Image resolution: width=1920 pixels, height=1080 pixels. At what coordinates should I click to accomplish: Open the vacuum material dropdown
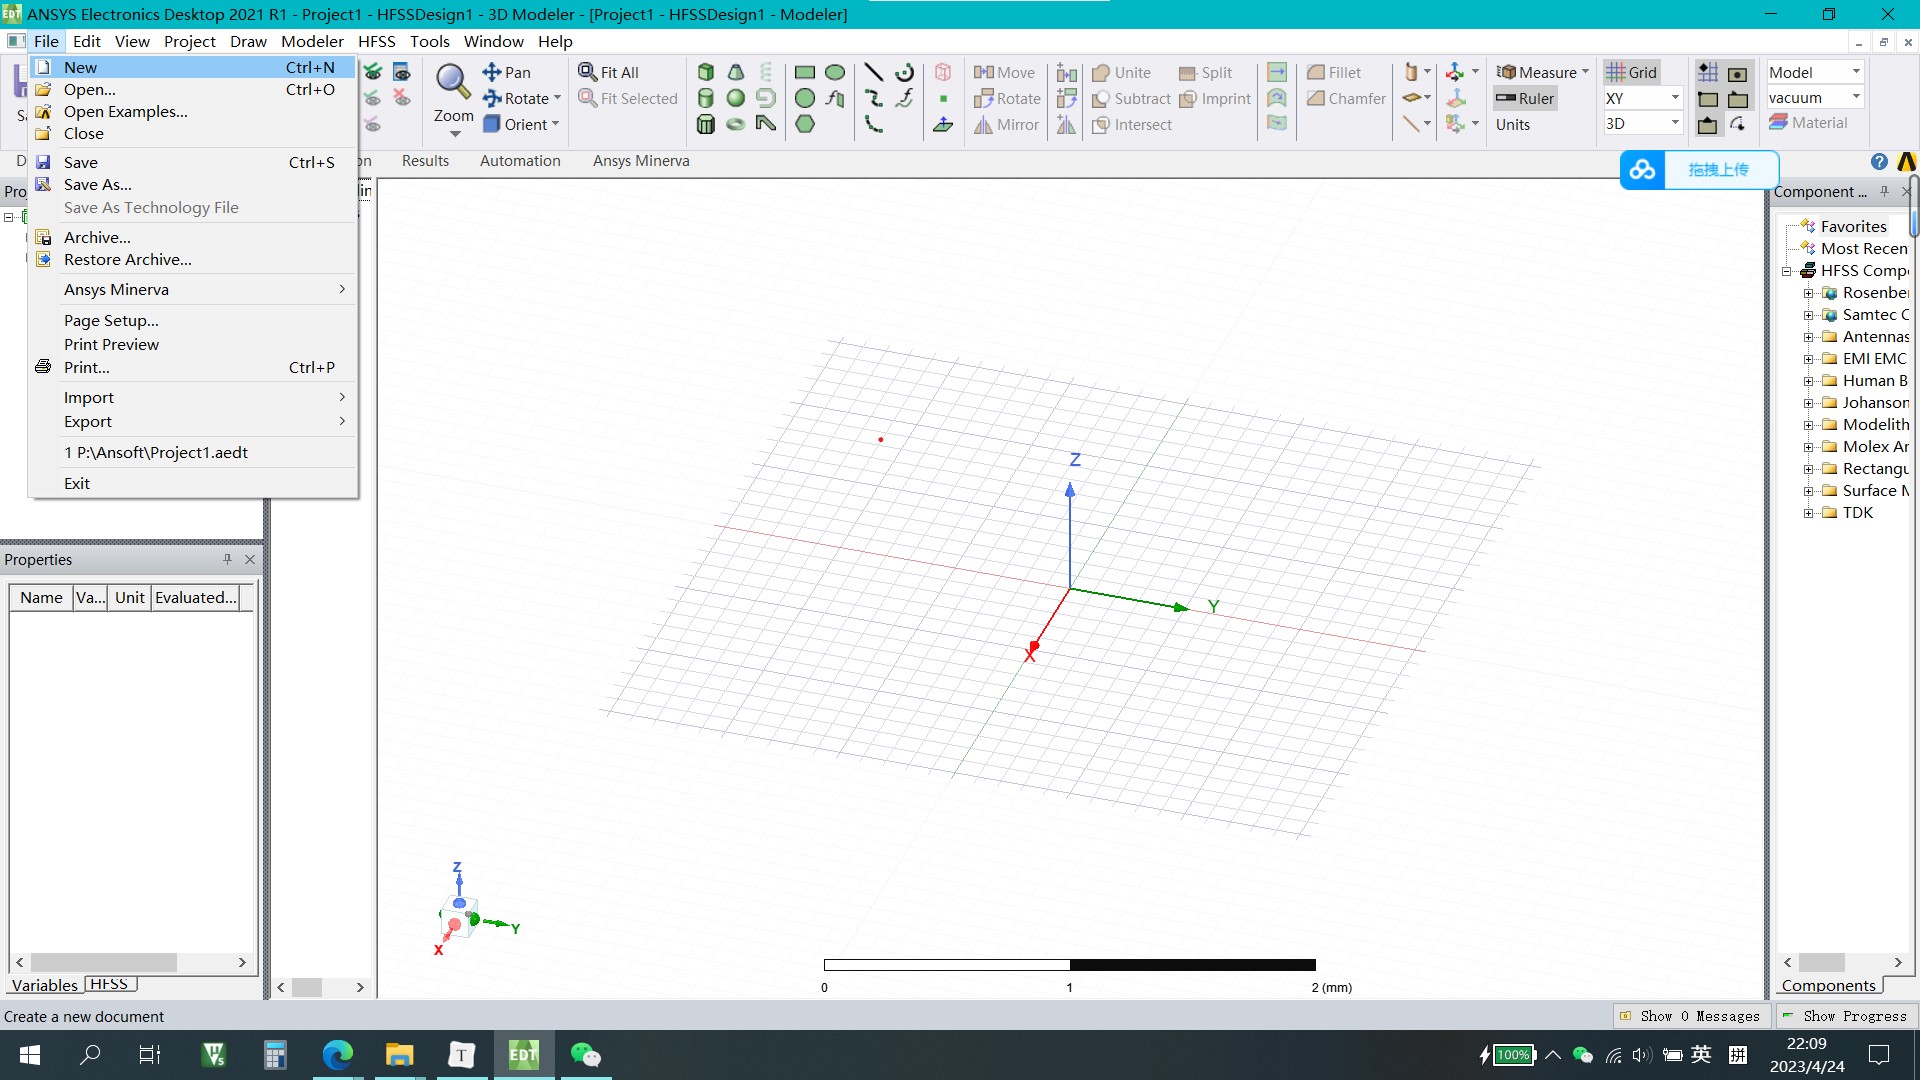click(x=1856, y=98)
